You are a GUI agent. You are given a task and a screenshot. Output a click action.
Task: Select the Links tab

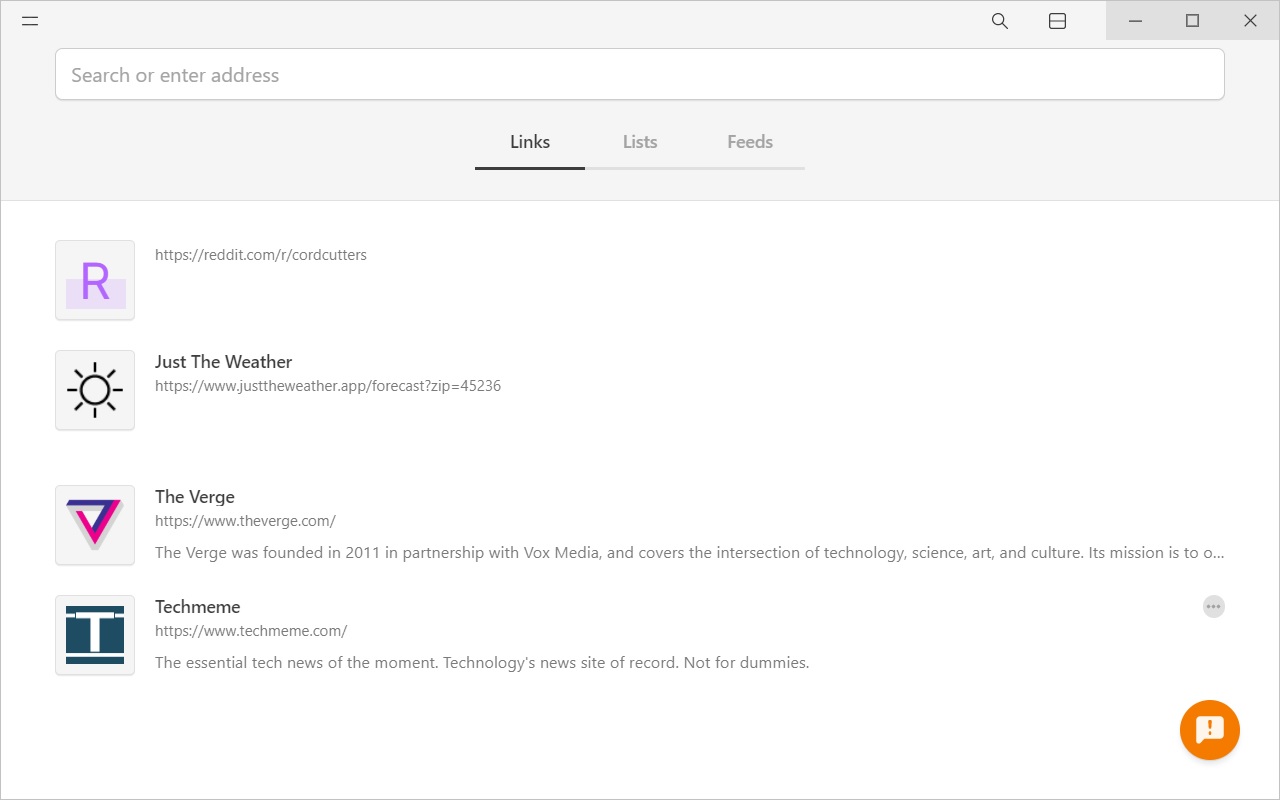[530, 142]
